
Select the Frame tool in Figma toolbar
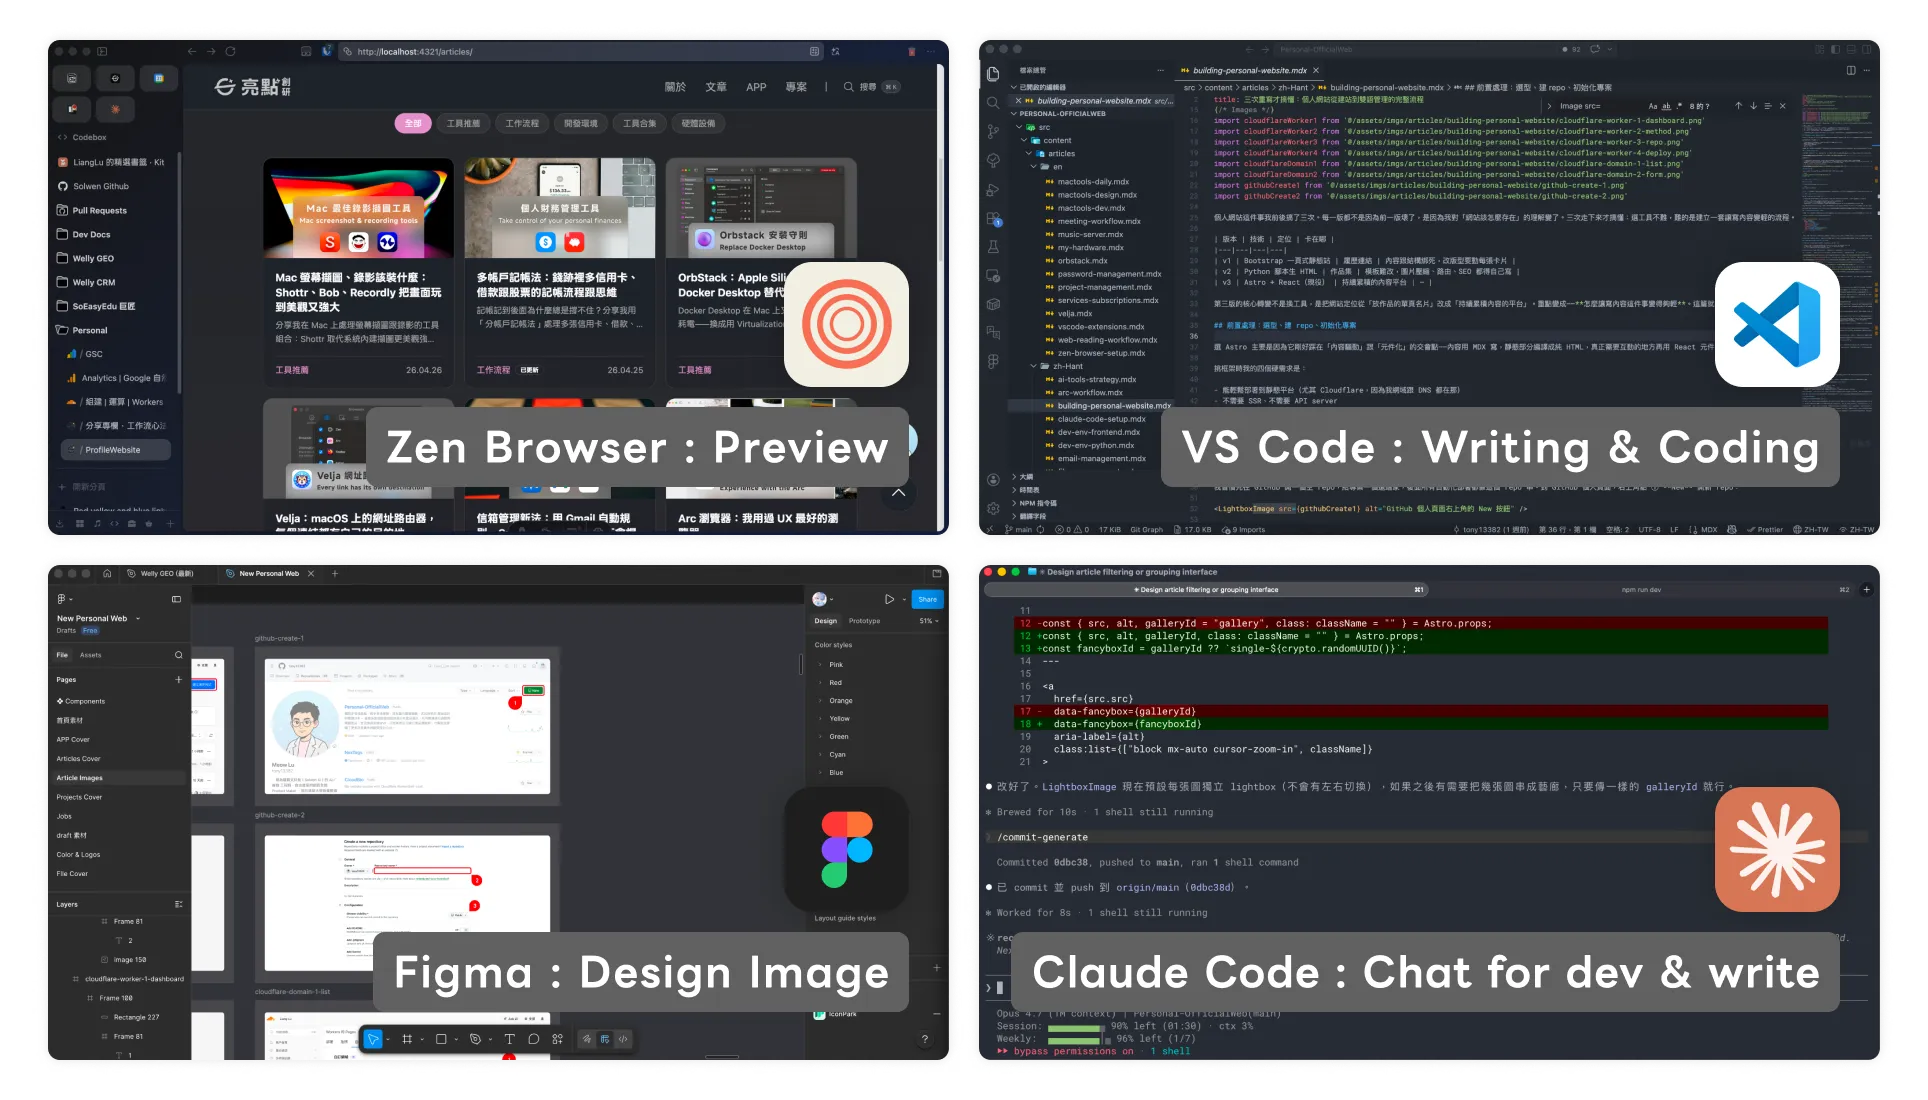(x=407, y=1039)
